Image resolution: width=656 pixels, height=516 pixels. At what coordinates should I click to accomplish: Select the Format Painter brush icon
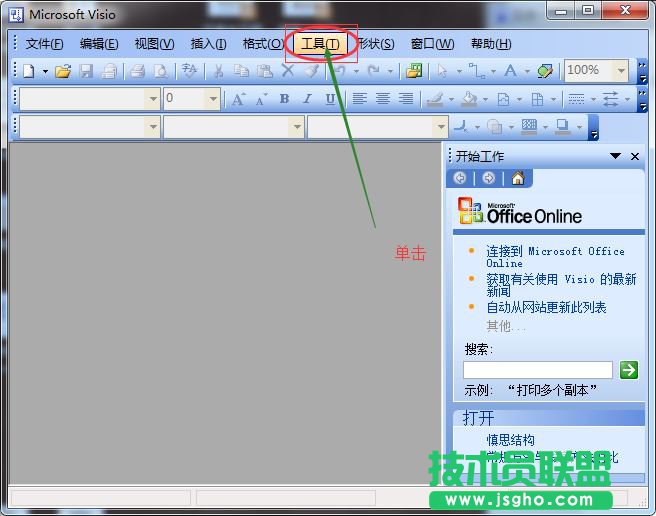311,71
